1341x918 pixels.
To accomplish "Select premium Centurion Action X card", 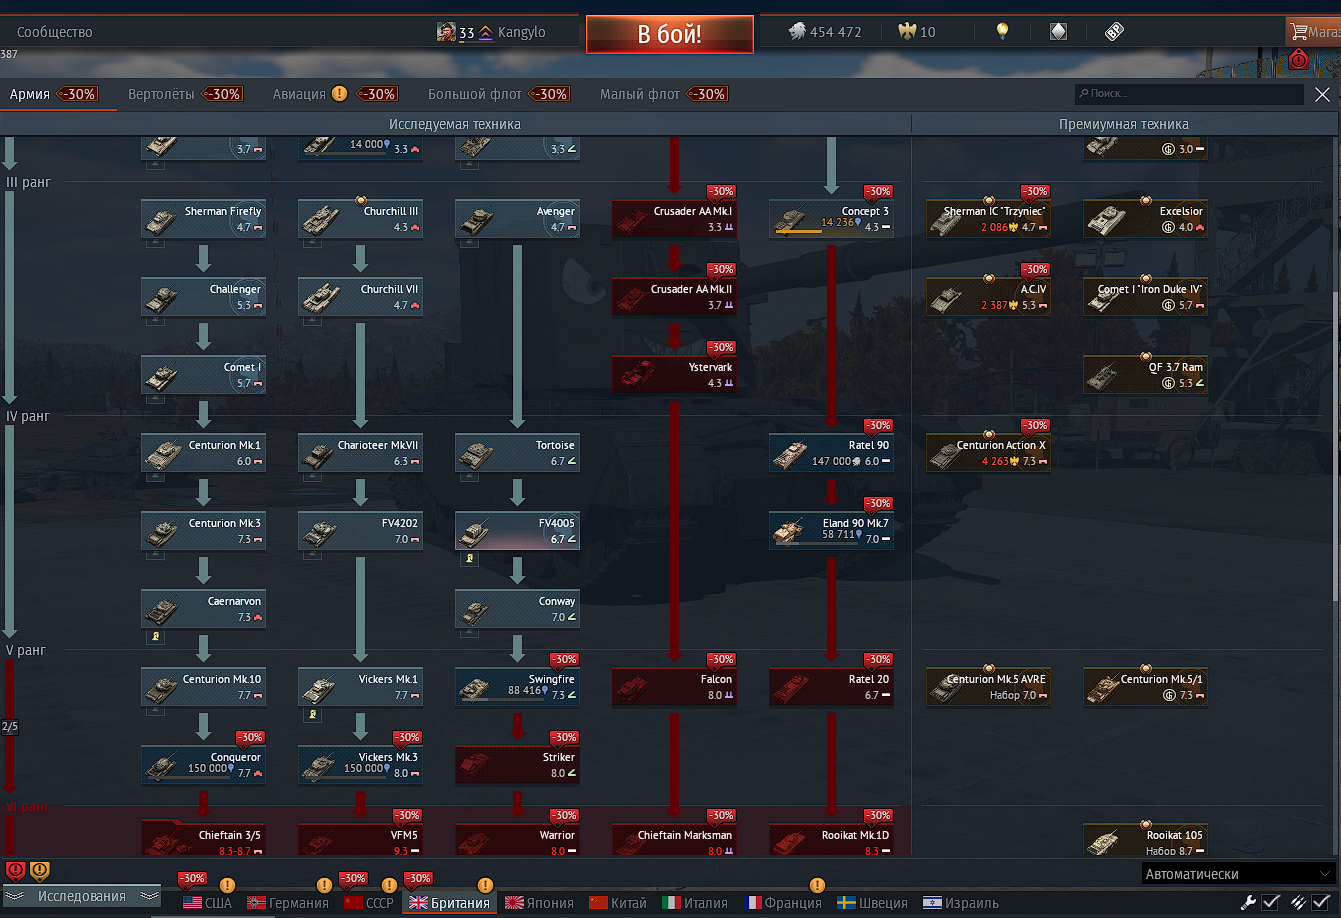I will (988, 453).
